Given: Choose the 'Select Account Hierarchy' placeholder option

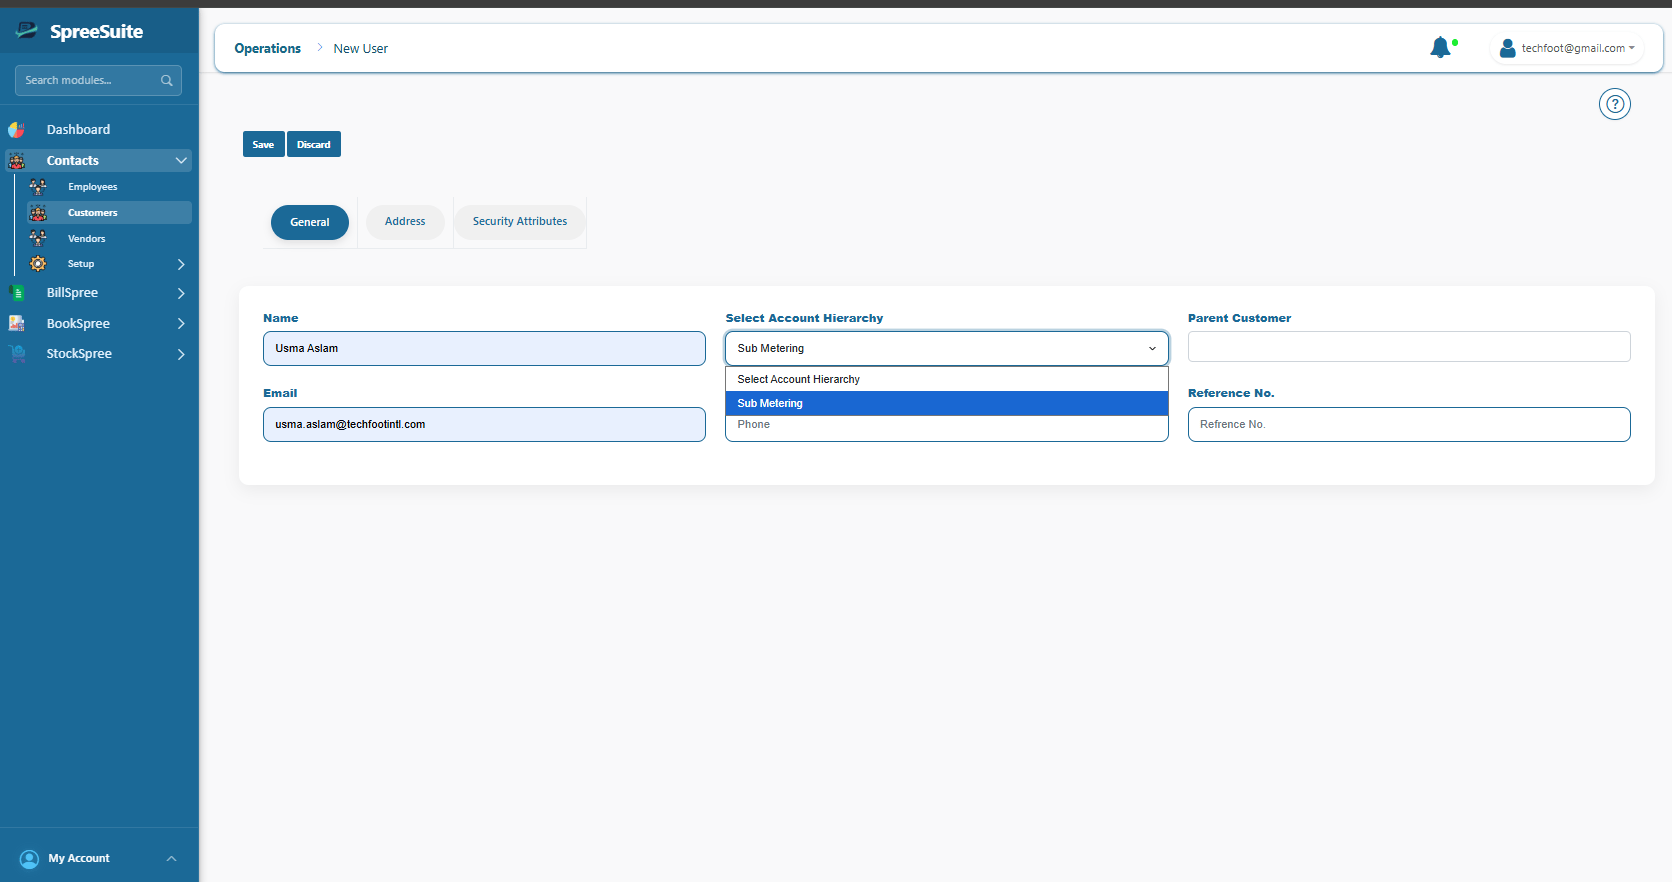Looking at the screenshot, I should pos(946,379).
